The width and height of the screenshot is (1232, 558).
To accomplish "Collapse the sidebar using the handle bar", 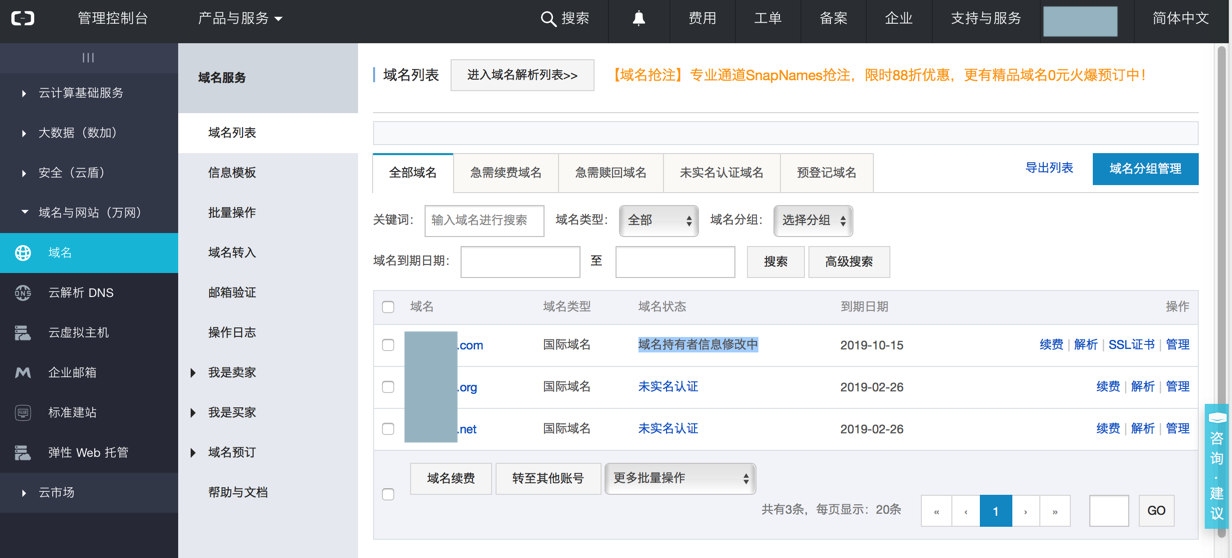I will [x=88, y=58].
